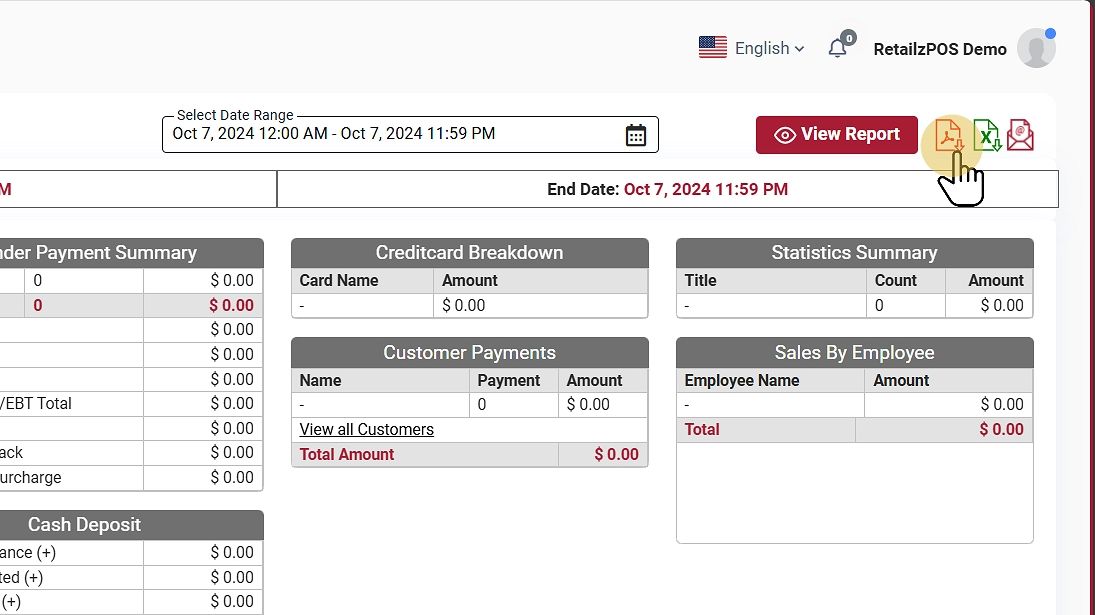
Task: Click the Cash Deposit section header
Action: pyautogui.click(x=85, y=525)
